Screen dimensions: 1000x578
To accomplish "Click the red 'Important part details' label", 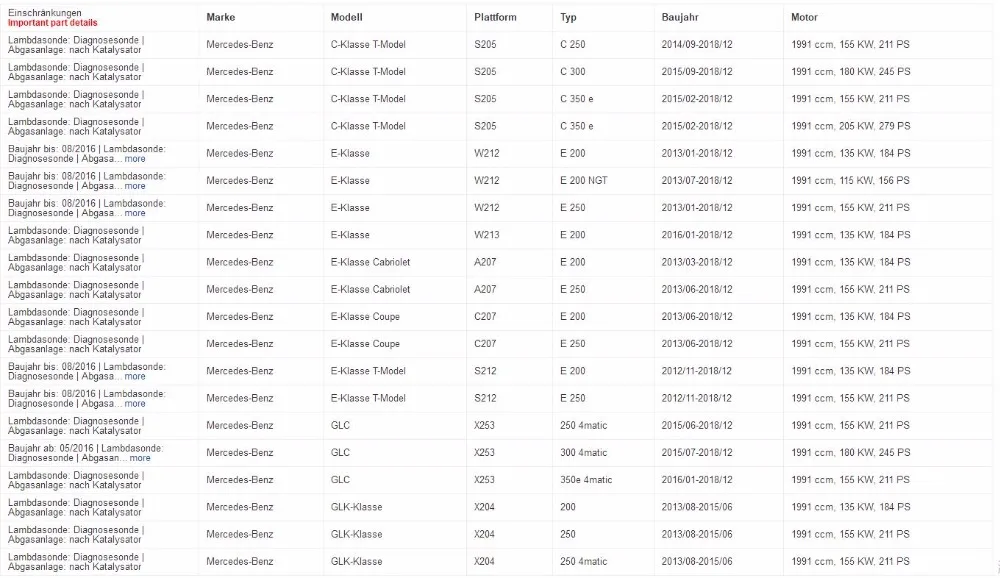I will pos(52,23).
